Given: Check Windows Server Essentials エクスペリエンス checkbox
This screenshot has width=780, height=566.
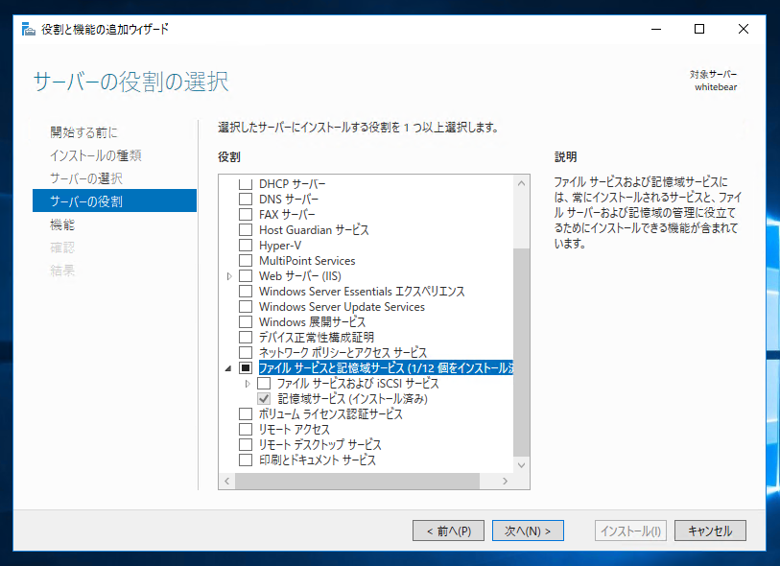Looking at the screenshot, I should point(245,291).
